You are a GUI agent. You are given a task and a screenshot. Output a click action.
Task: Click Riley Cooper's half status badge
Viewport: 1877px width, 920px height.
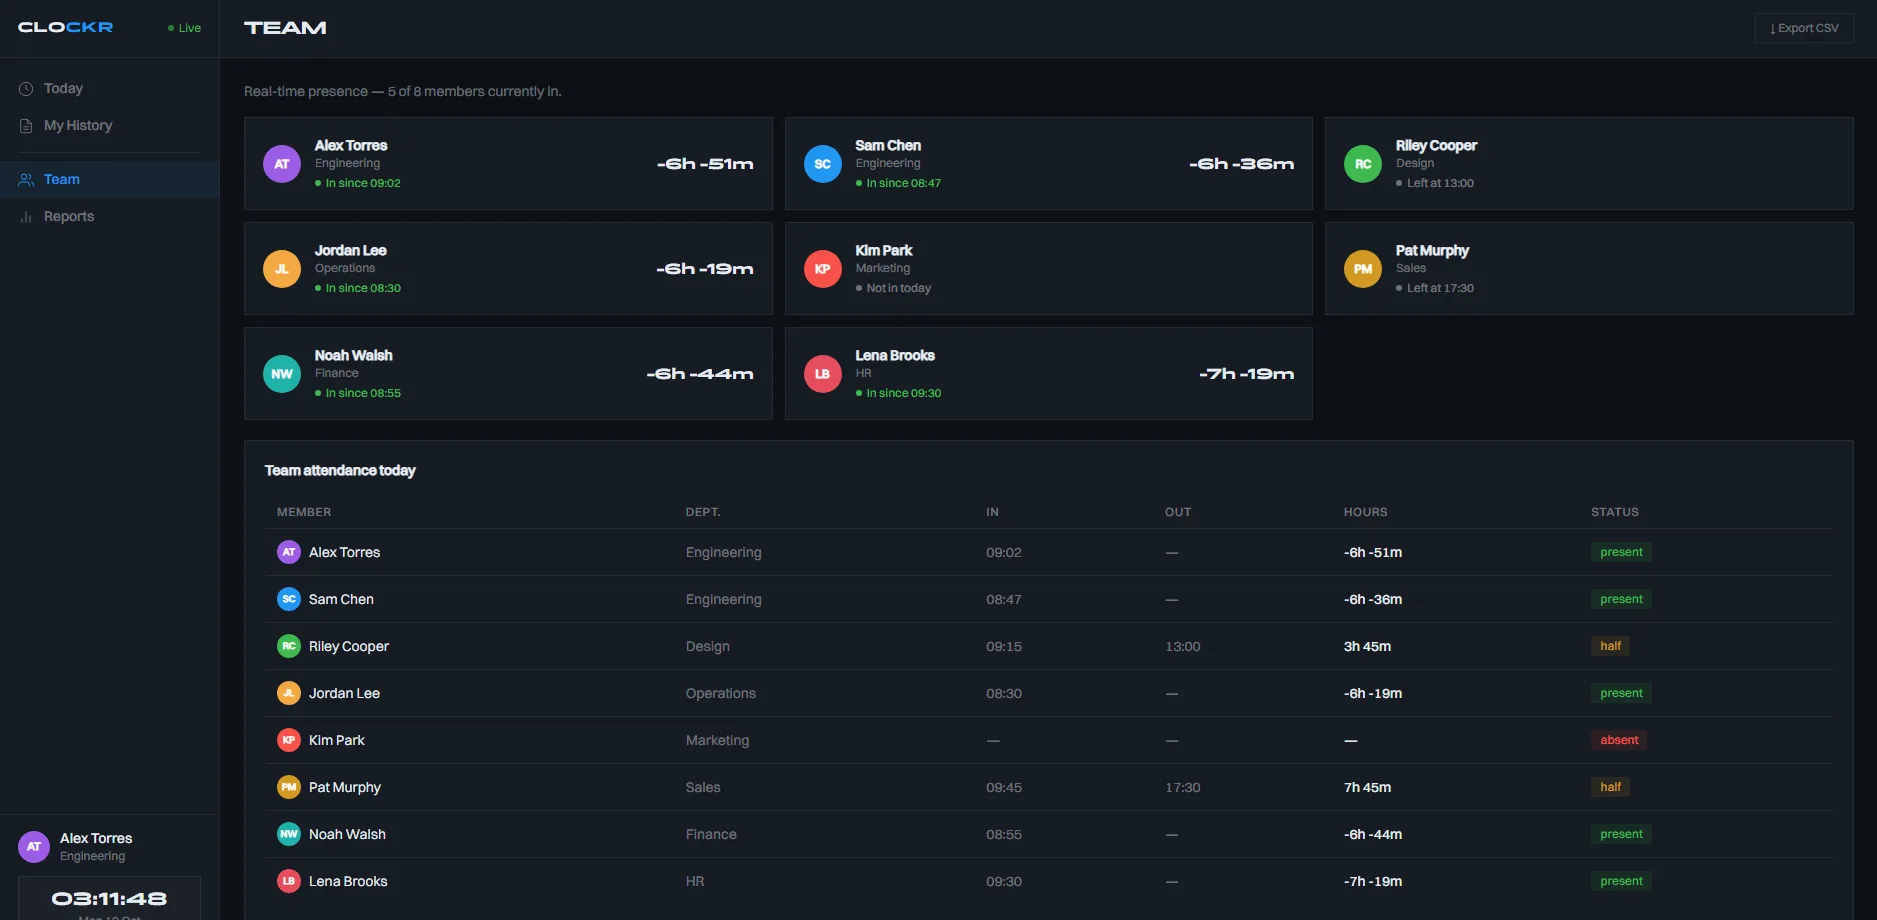(x=1610, y=646)
